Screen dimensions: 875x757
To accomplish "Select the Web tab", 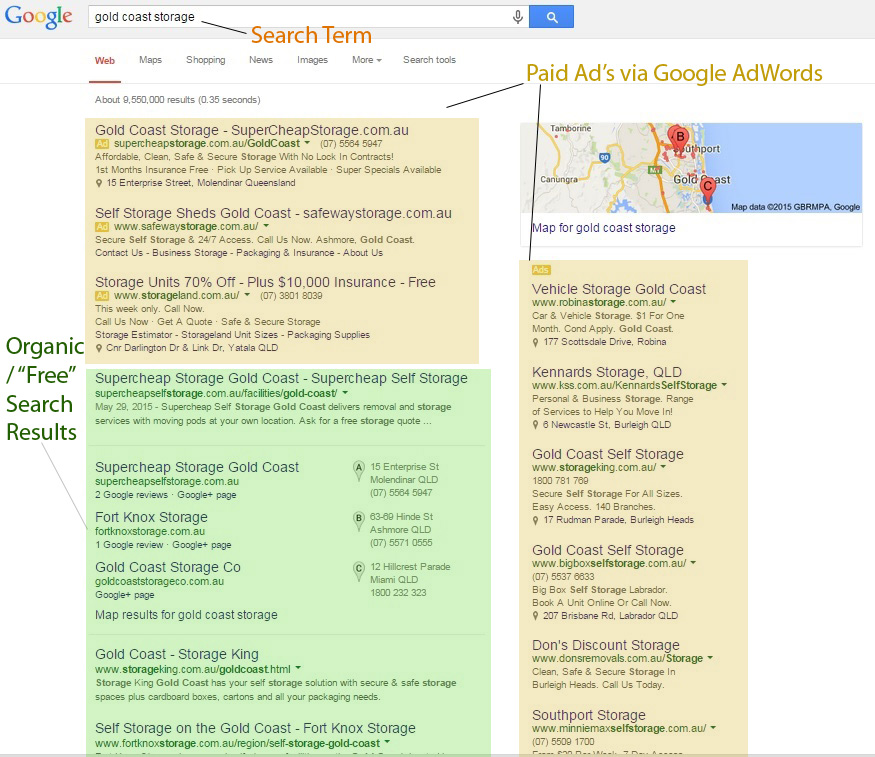I will (105, 60).
